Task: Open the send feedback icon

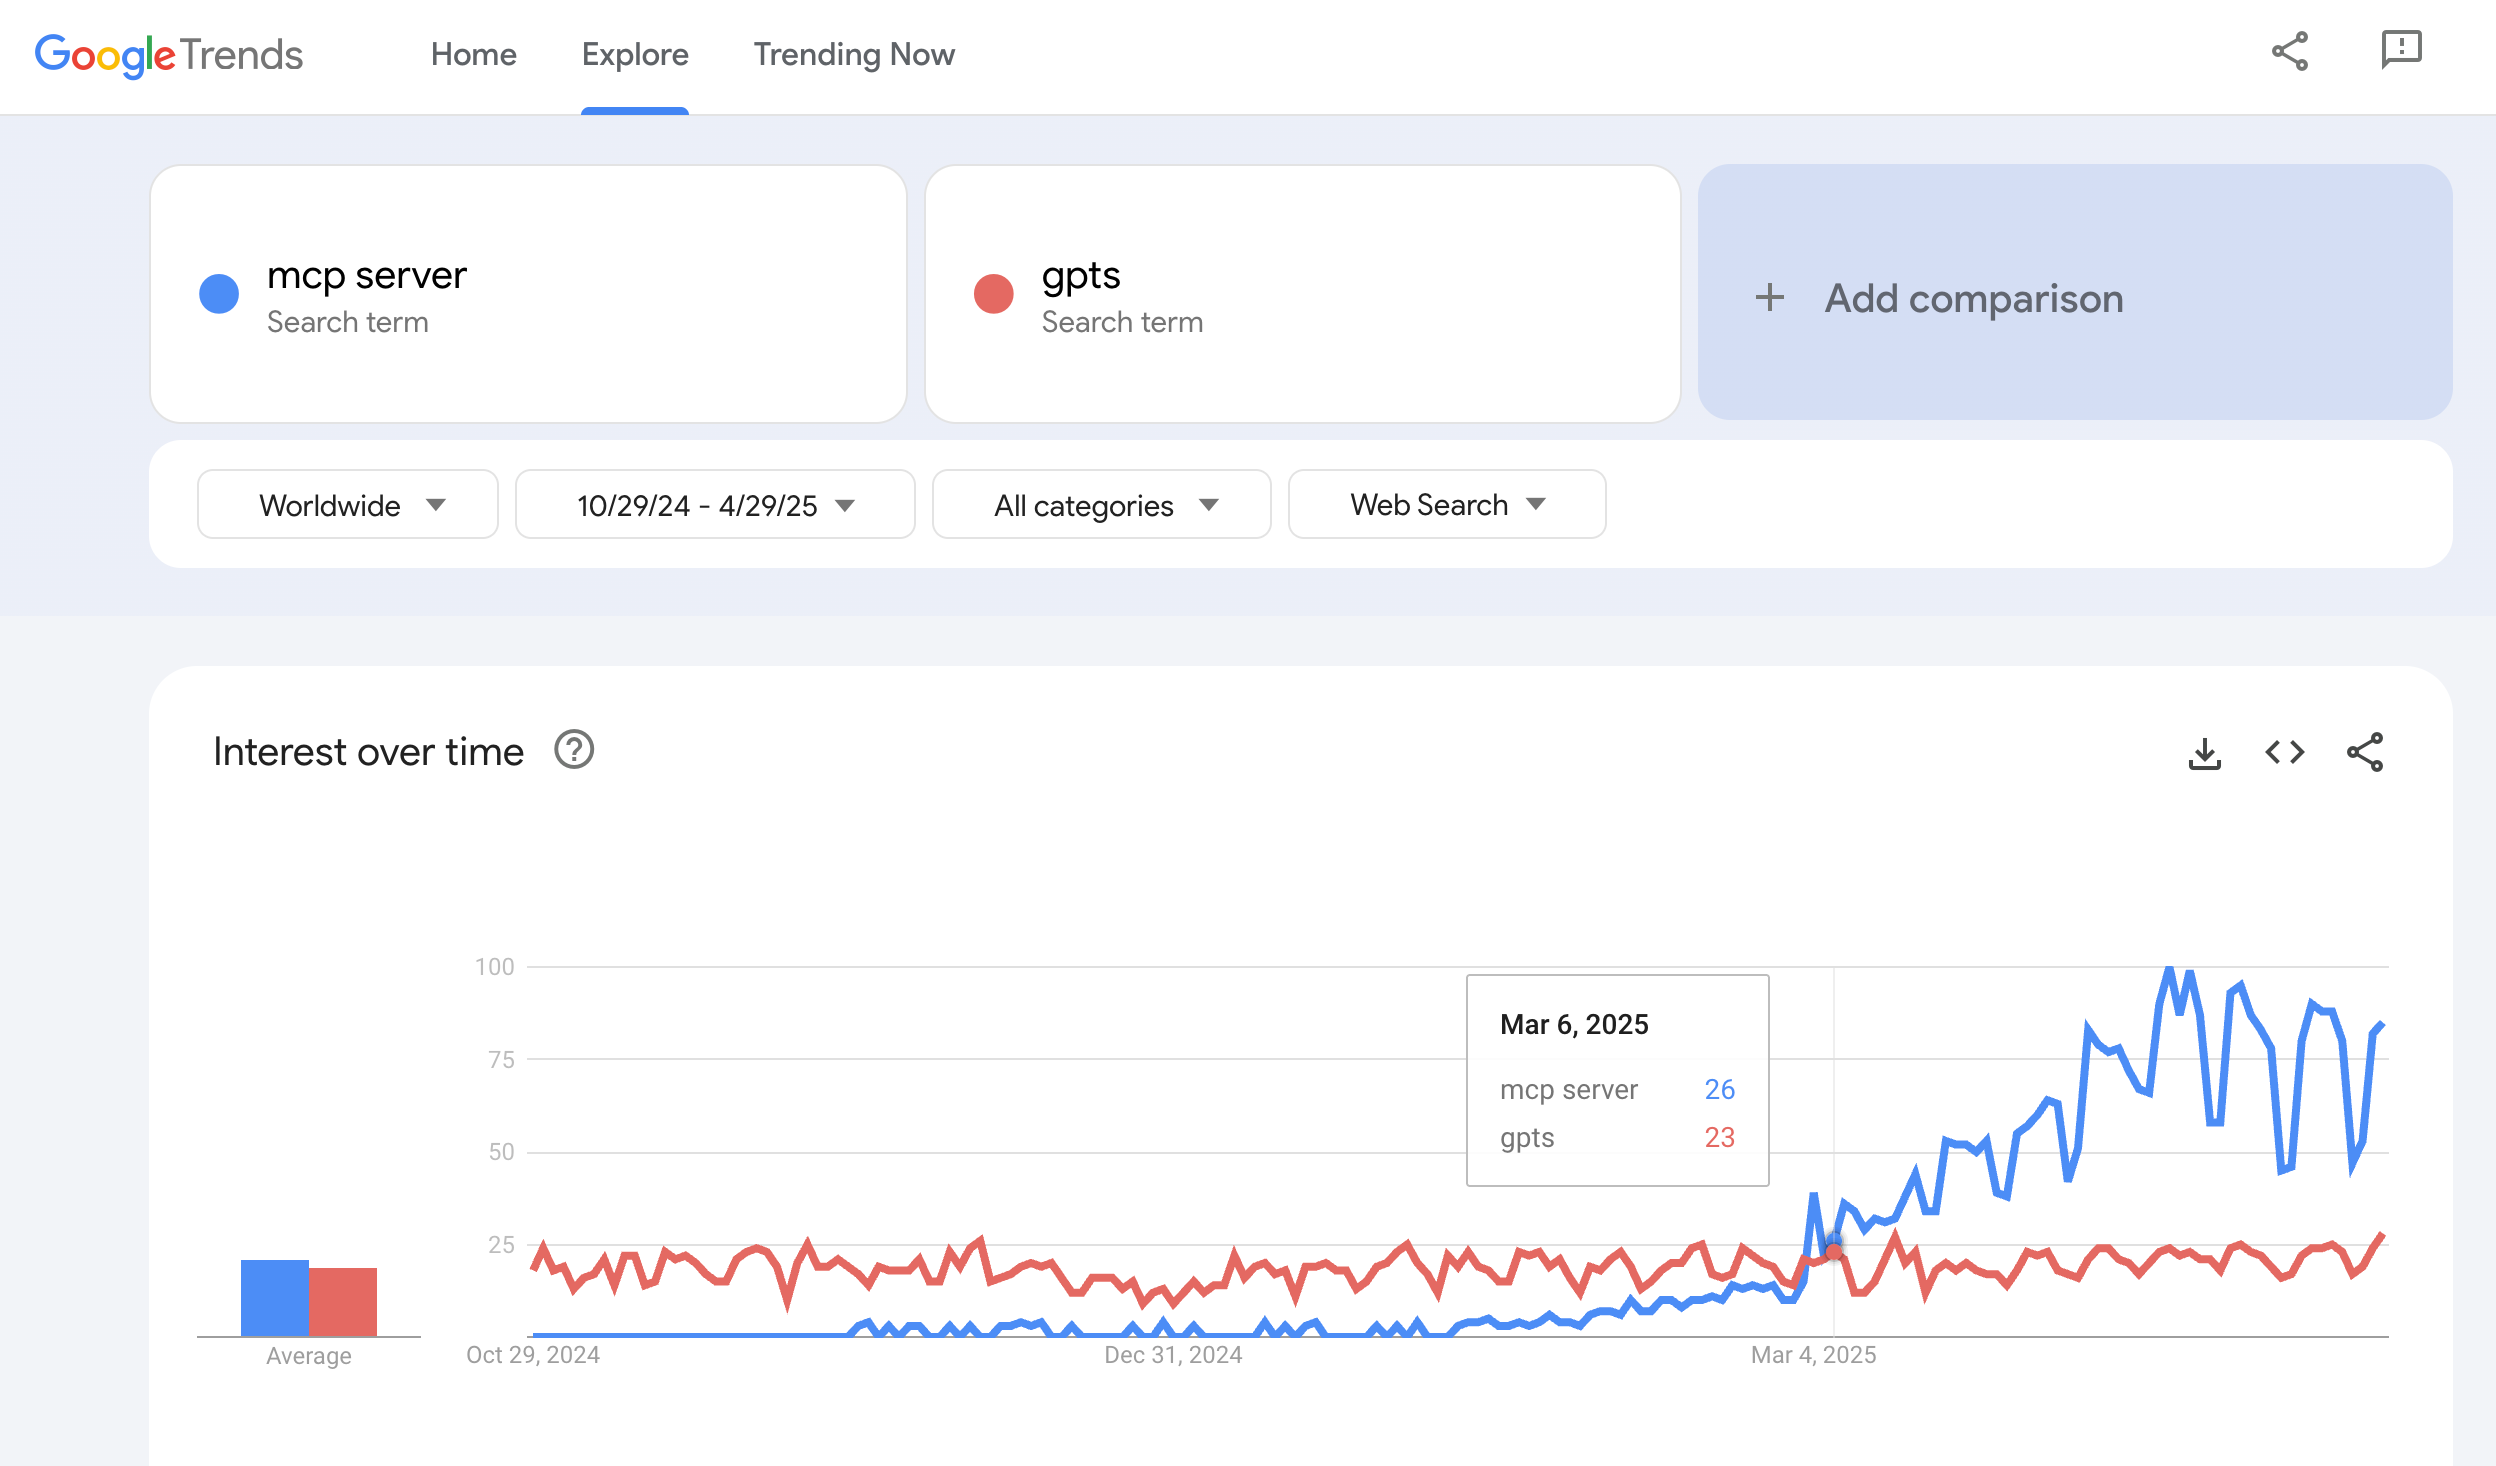Action: (2400, 49)
